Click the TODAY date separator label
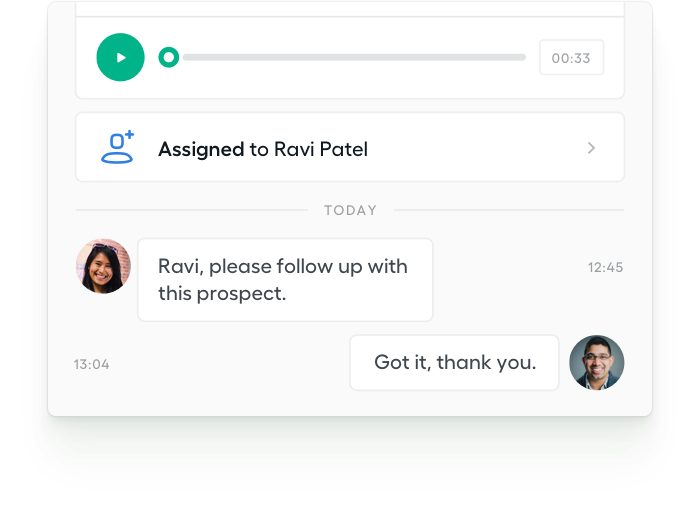The height and width of the screenshot is (512, 700). 350,210
